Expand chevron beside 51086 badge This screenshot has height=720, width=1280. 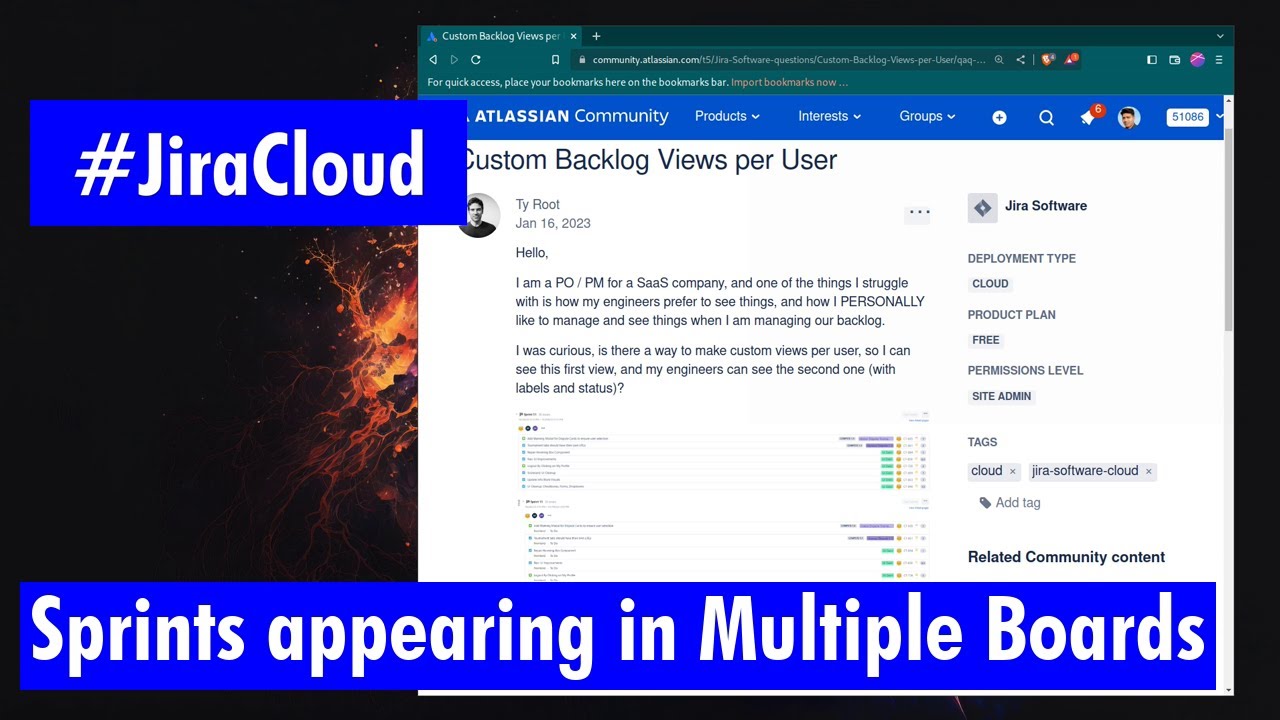click(x=1219, y=117)
